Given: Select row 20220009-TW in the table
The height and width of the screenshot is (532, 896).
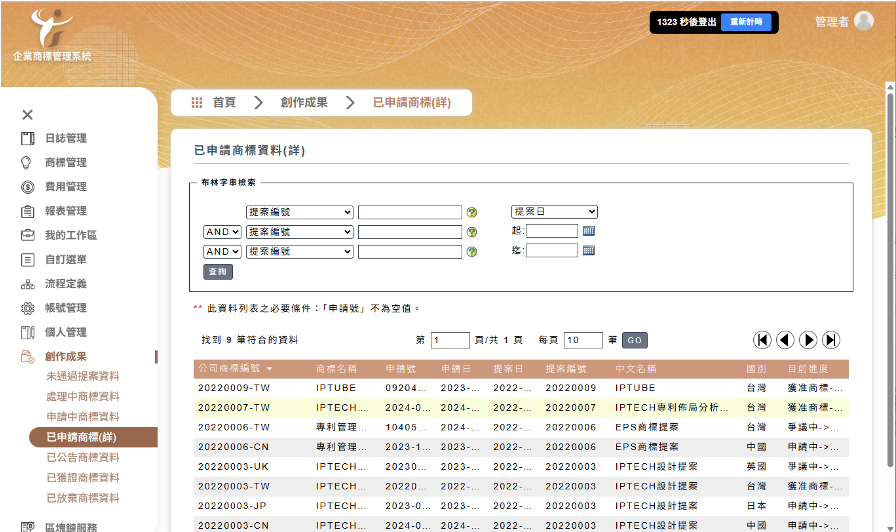Looking at the screenshot, I should 521,388.
